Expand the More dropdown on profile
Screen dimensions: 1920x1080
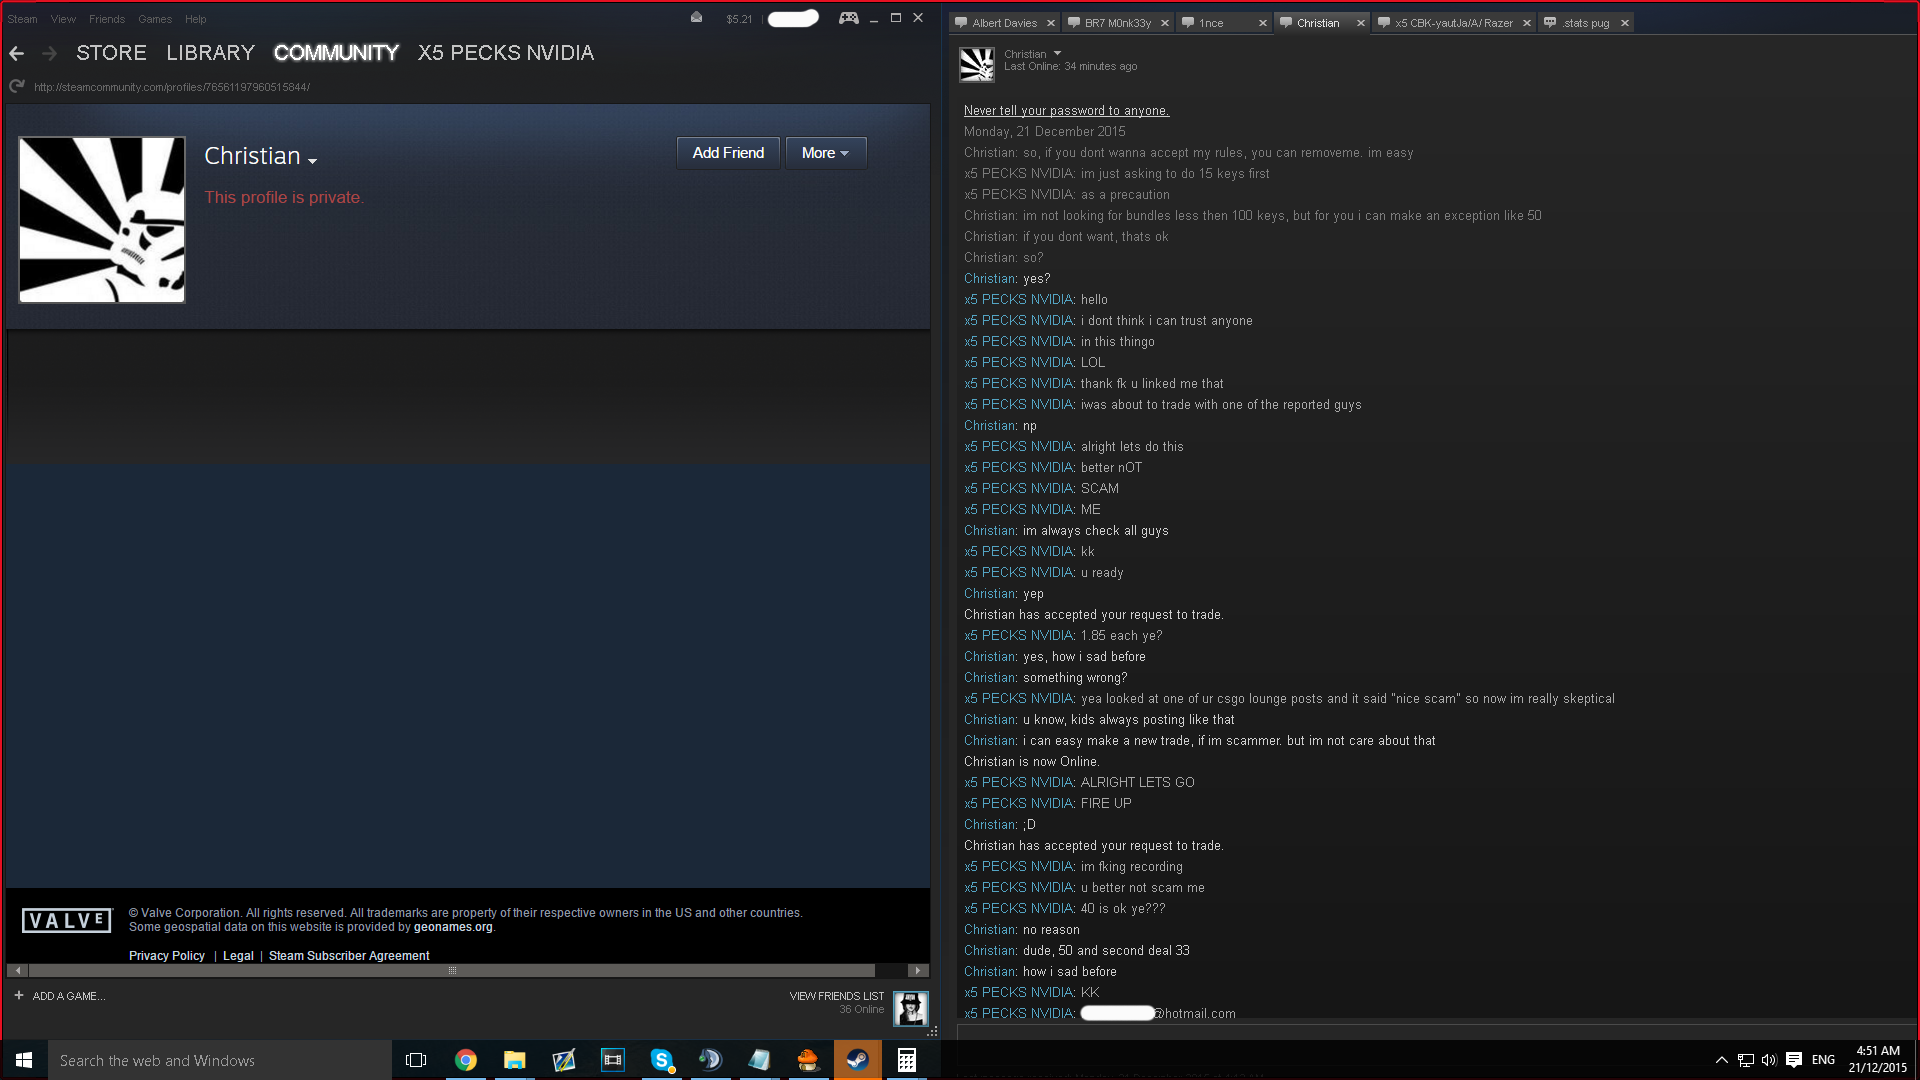826,153
